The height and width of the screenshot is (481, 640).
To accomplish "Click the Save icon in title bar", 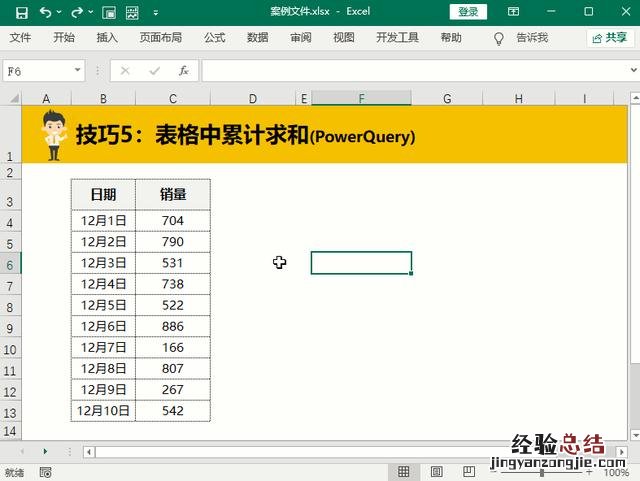I will tap(22, 12).
